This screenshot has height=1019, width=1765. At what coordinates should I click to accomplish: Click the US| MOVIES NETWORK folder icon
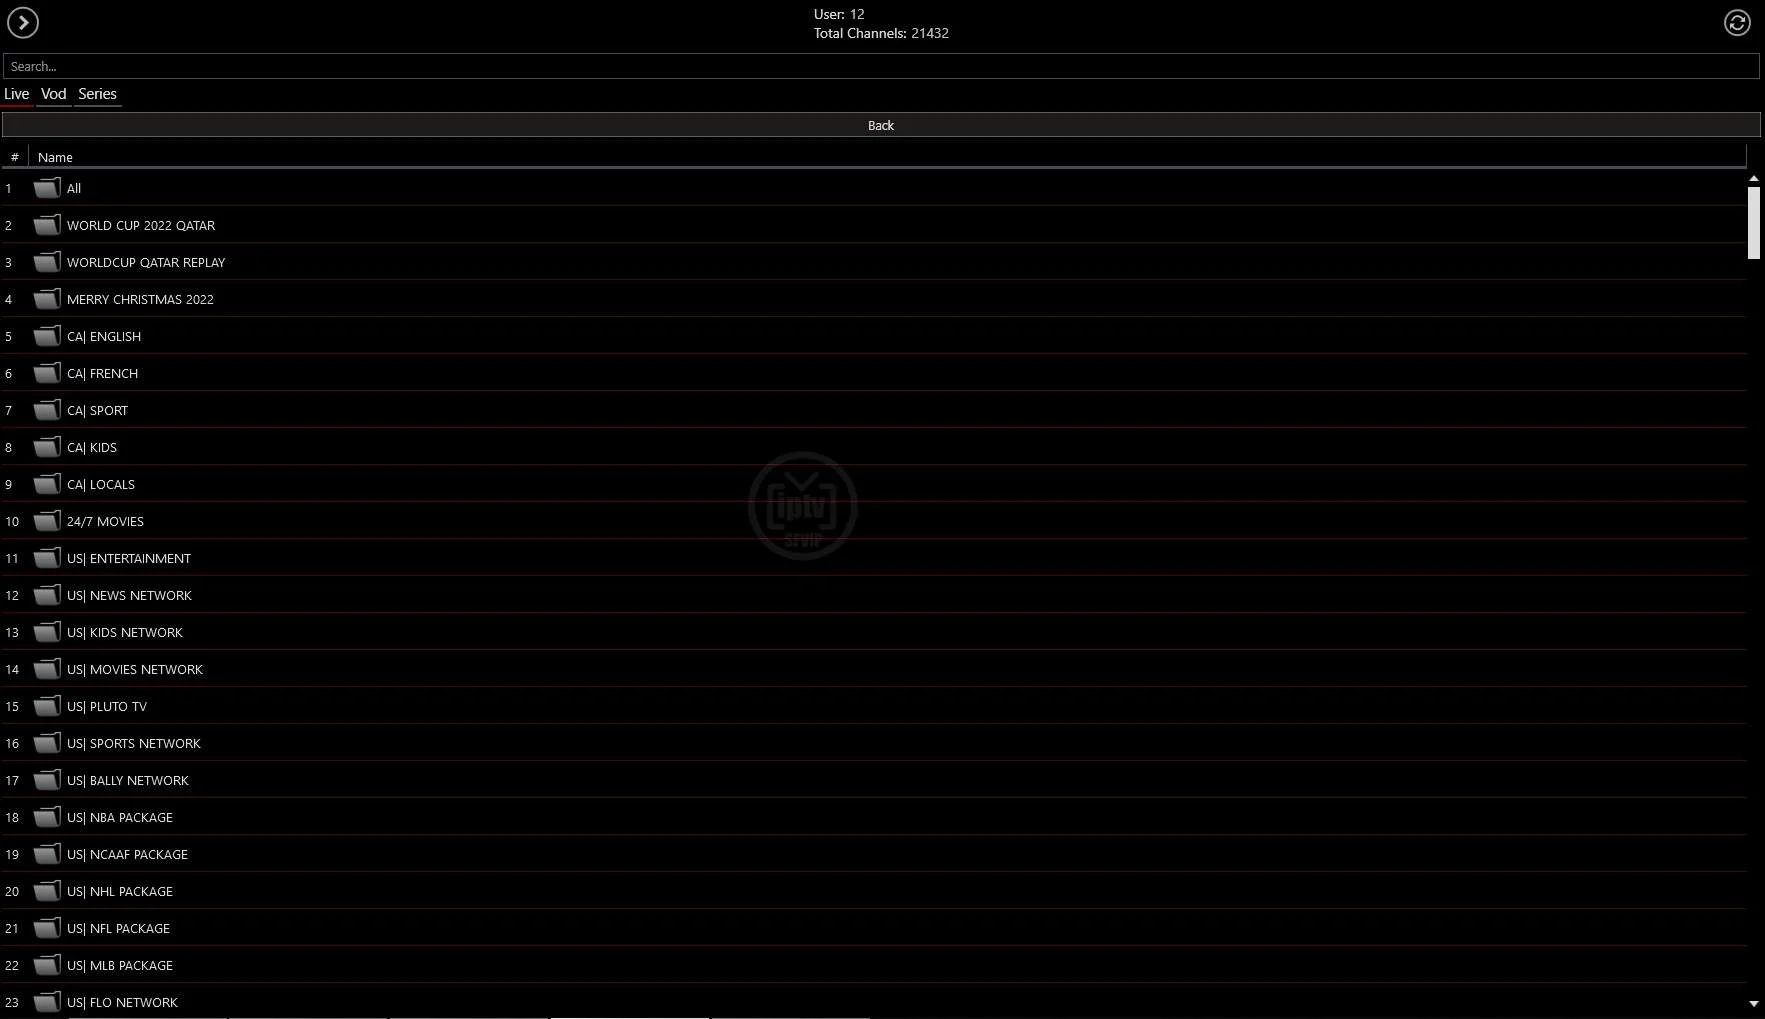click(x=47, y=669)
